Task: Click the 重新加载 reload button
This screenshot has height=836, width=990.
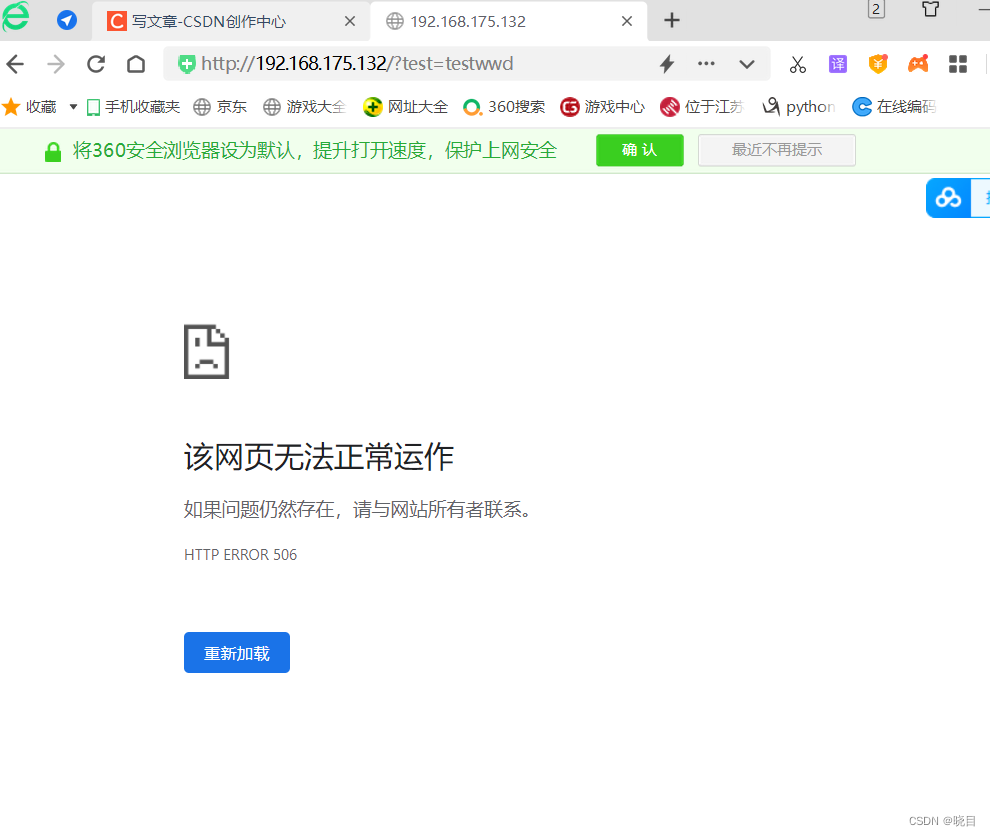Action: click(236, 652)
